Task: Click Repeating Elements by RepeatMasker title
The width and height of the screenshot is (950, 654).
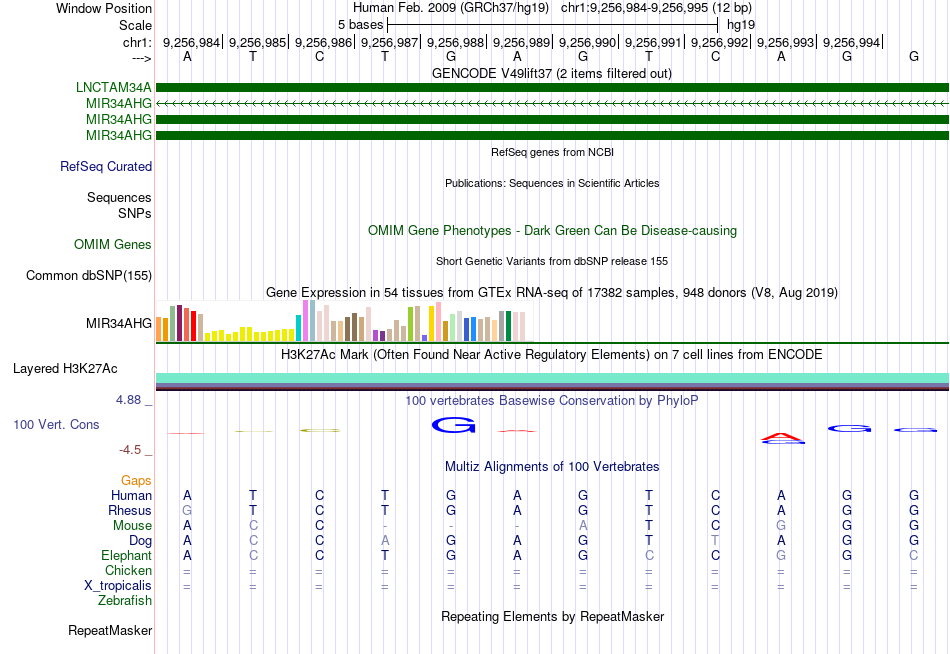Action: (x=552, y=616)
